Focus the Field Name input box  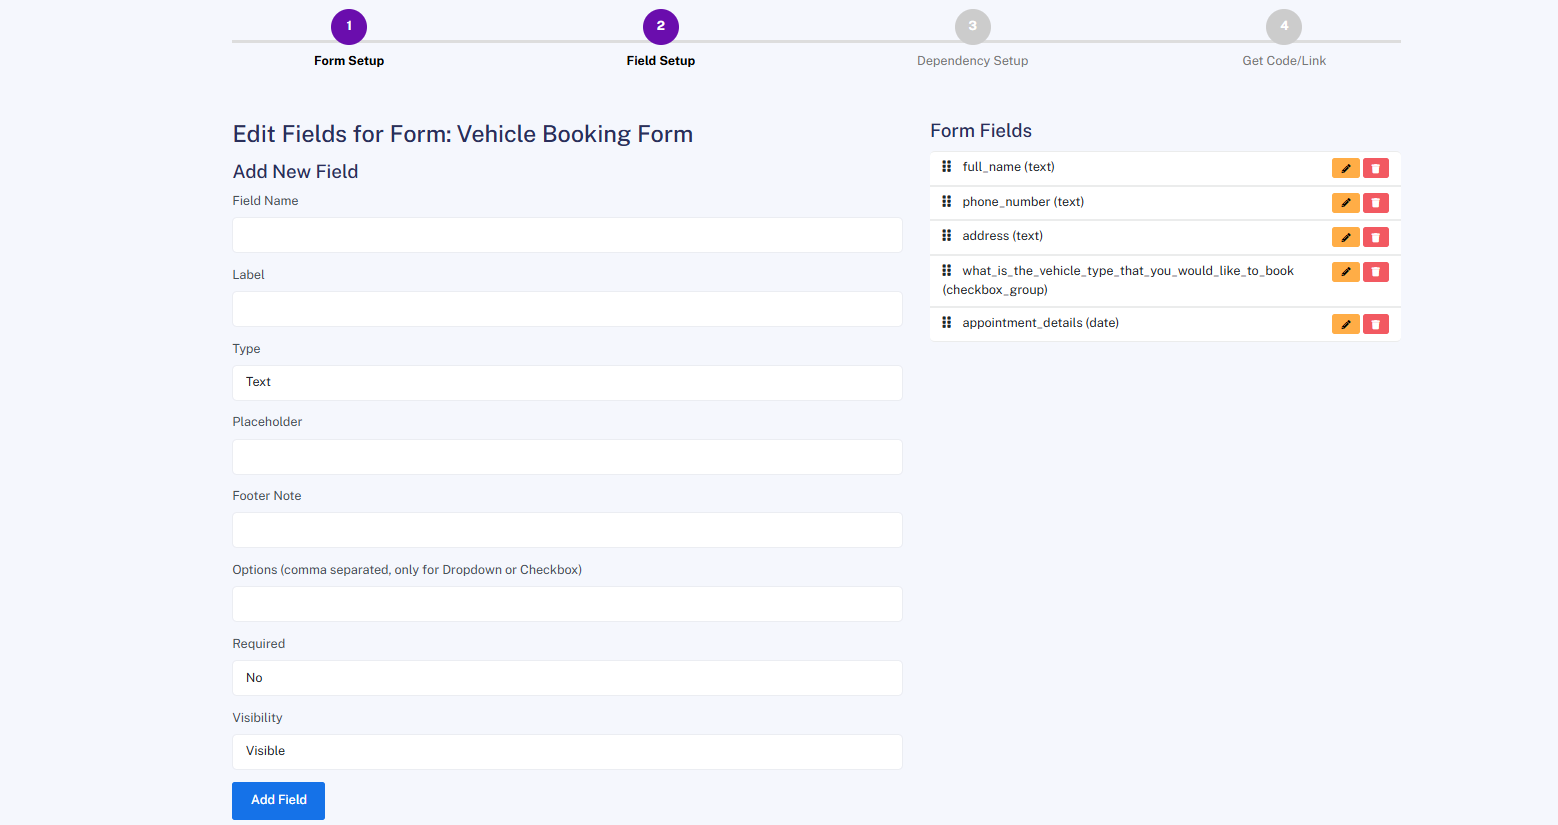(x=567, y=236)
